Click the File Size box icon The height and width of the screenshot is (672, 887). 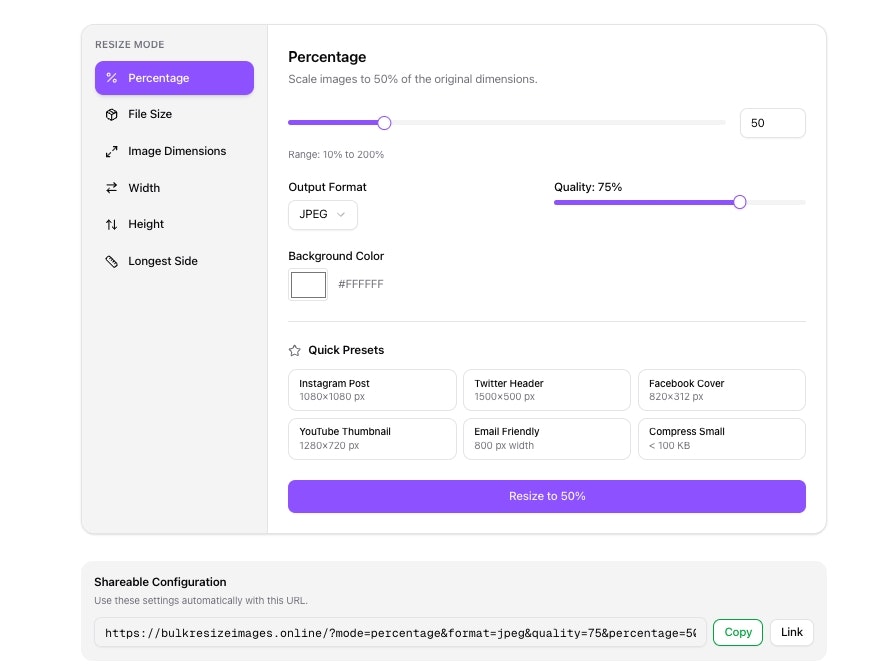(x=112, y=115)
